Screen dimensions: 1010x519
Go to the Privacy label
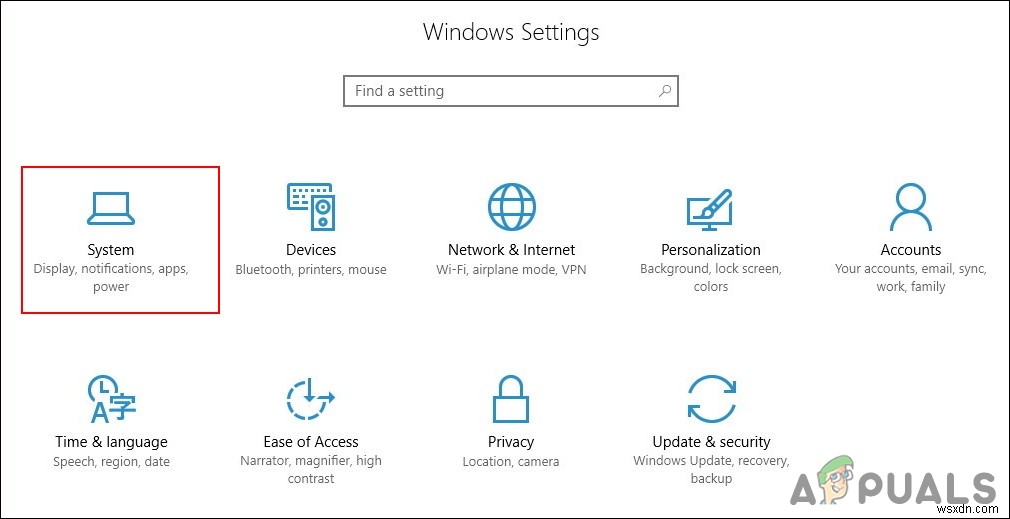pyautogui.click(x=511, y=442)
